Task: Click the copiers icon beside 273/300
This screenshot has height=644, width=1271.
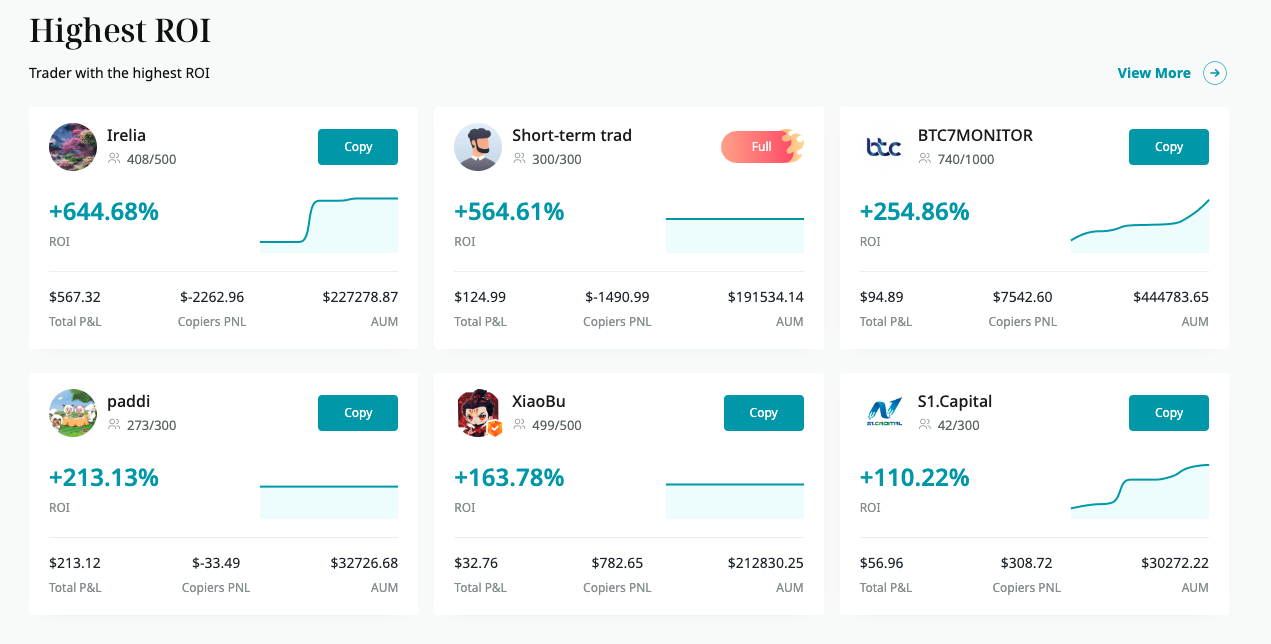Action: pos(115,424)
